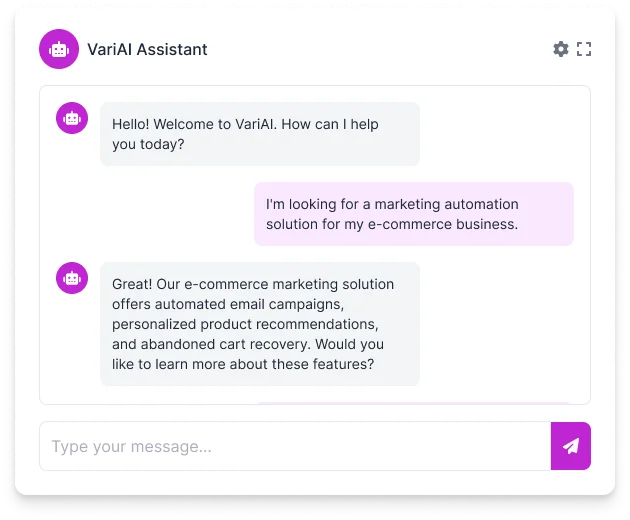The width and height of the screenshot is (630, 520).
Task: Click the "personalized product recommendations" line
Action: pyautogui.click(x=244, y=324)
